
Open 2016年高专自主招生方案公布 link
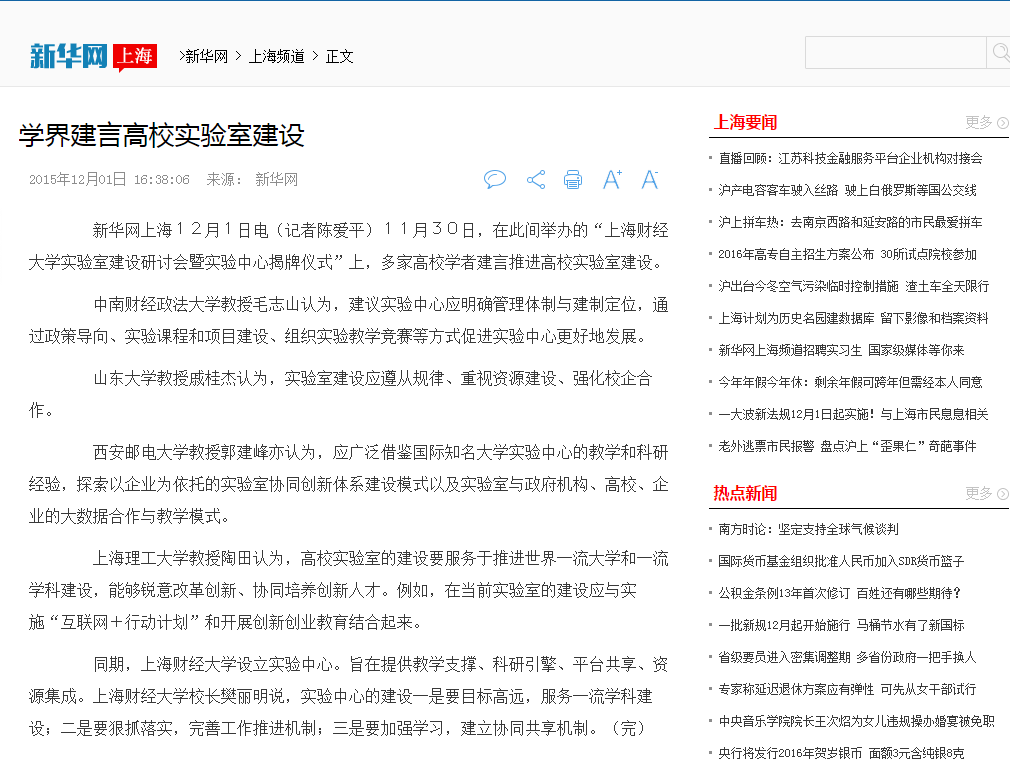847,254
